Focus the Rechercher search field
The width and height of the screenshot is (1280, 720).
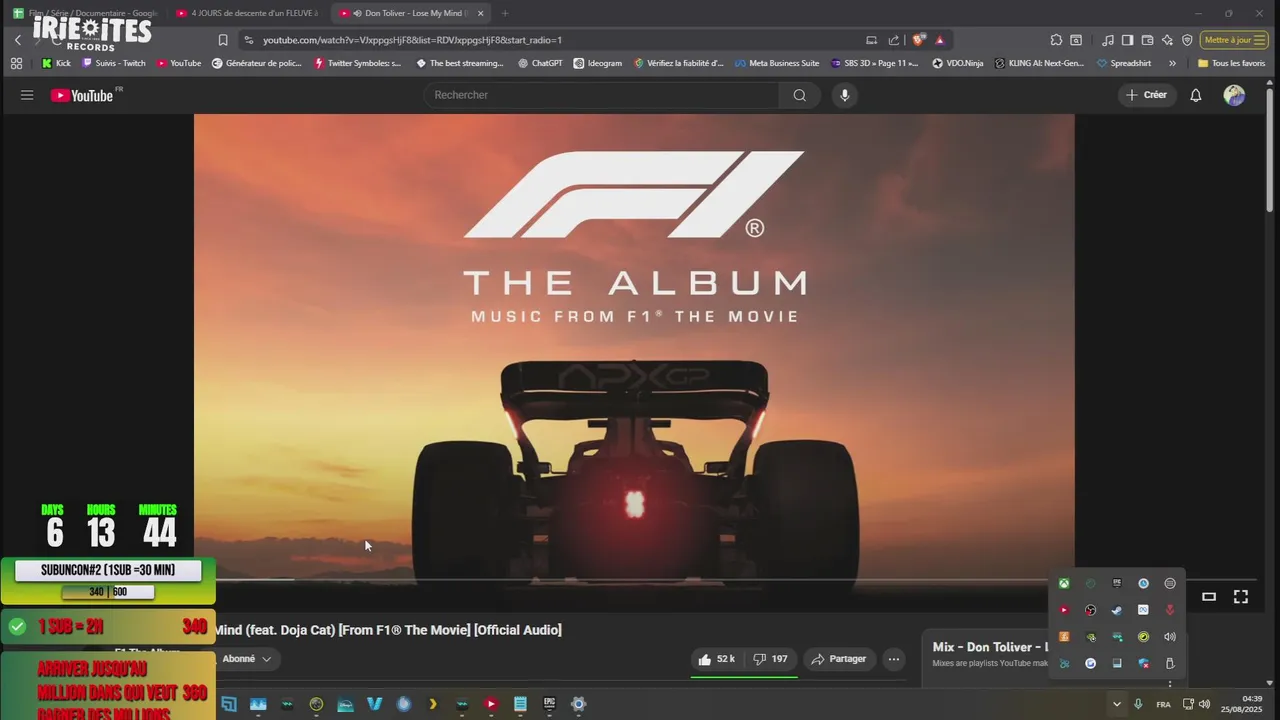click(x=601, y=95)
